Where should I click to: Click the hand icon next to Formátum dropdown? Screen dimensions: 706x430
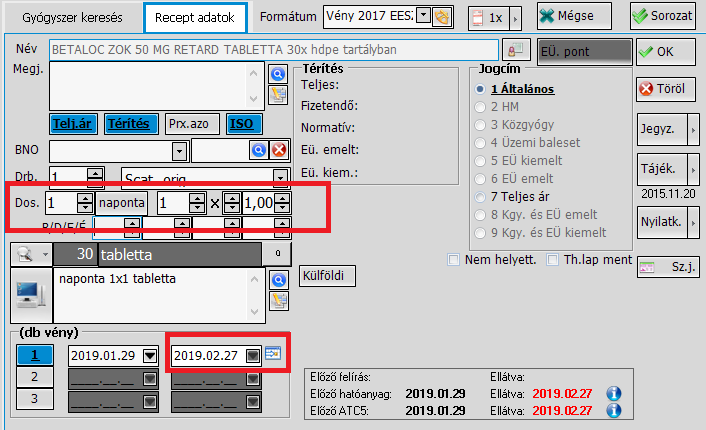pos(442,16)
